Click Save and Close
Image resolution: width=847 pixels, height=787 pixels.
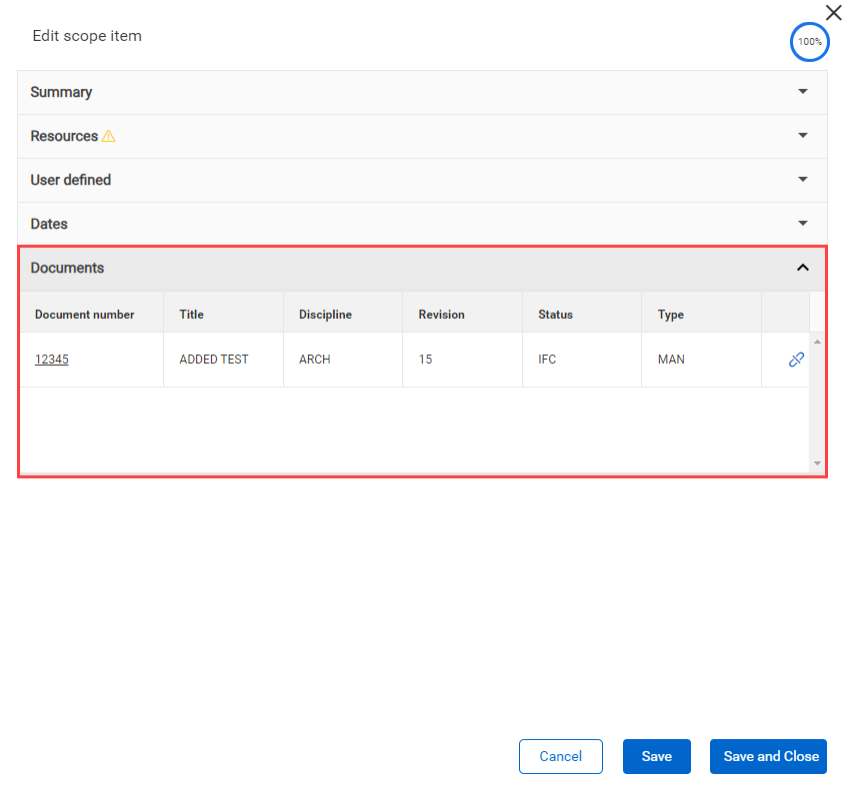[x=770, y=757]
